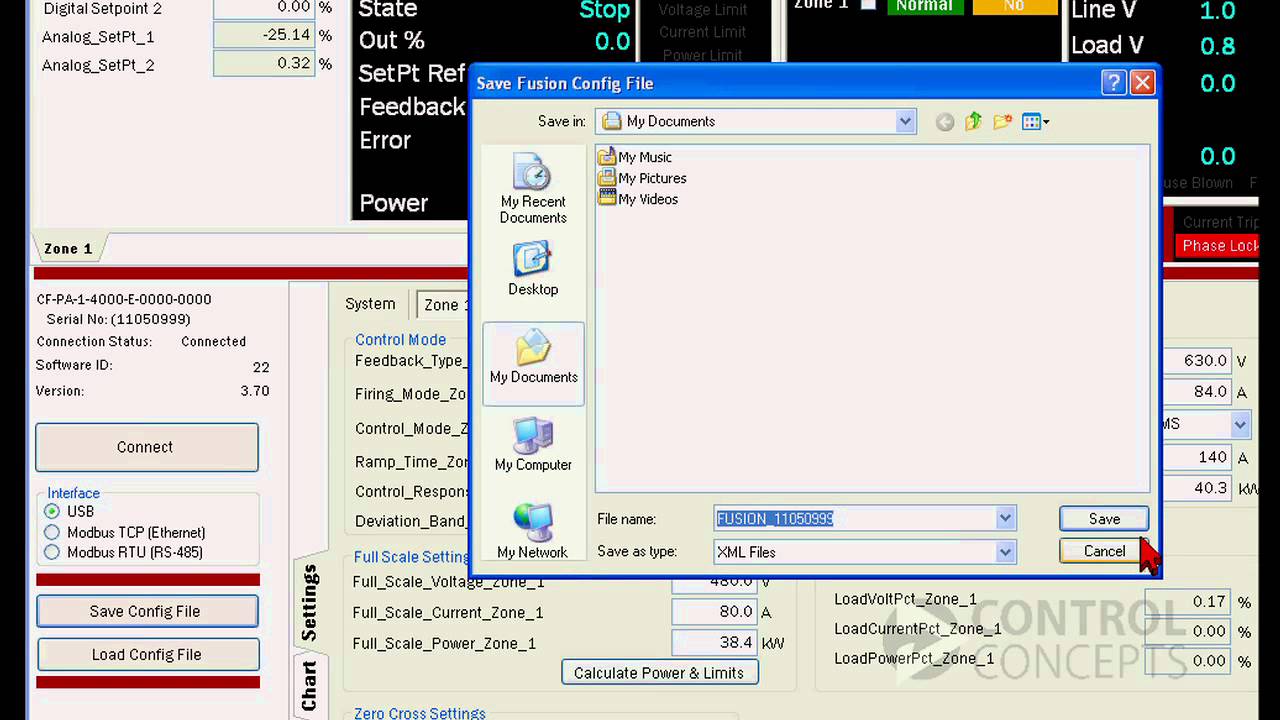Click the Phase Lock red indicator

tap(1218, 246)
